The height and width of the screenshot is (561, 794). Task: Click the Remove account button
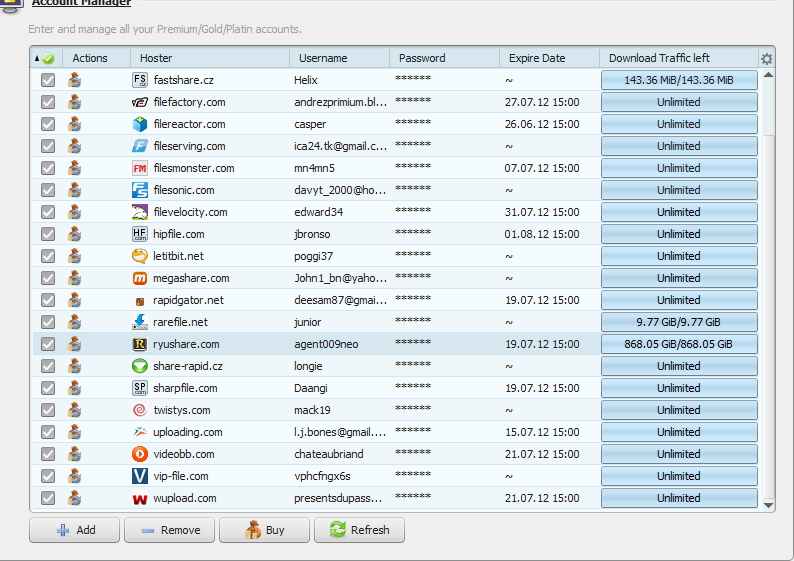pyautogui.click(x=170, y=530)
